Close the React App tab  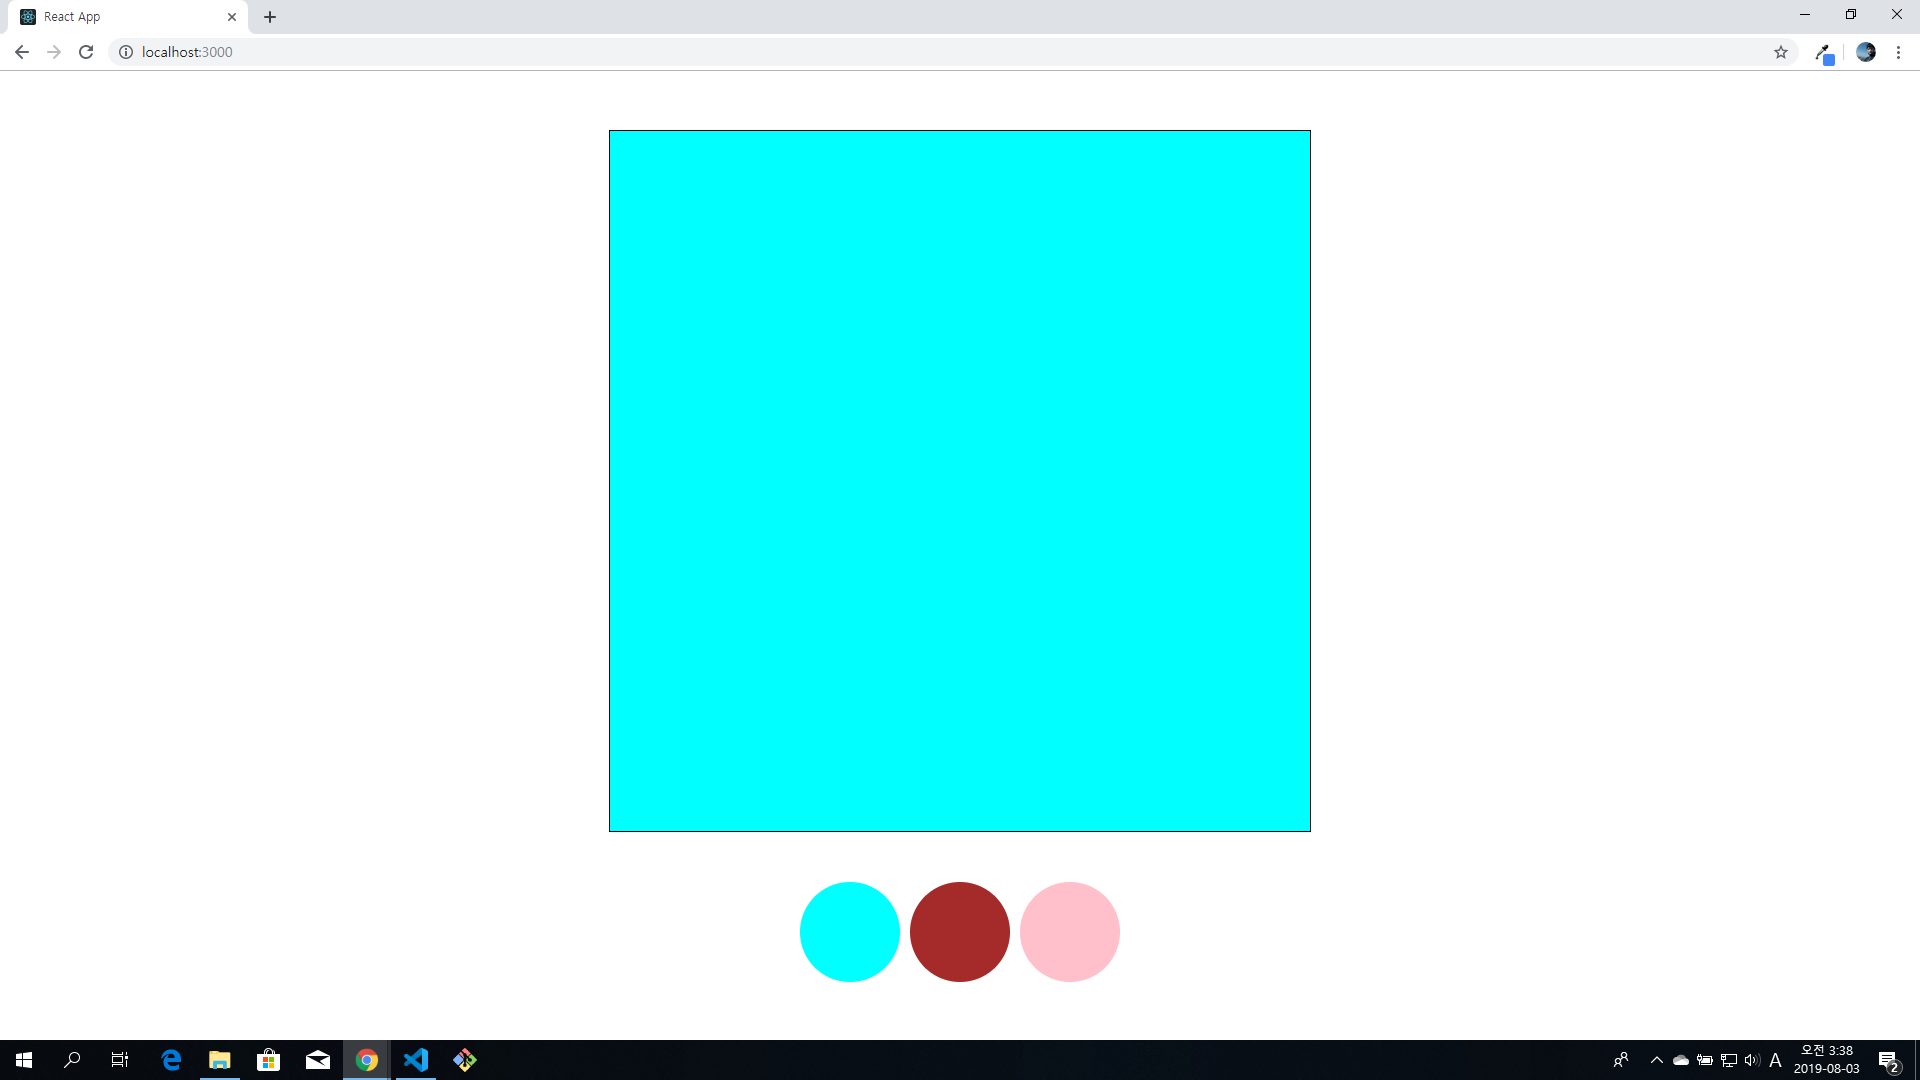coord(232,17)
